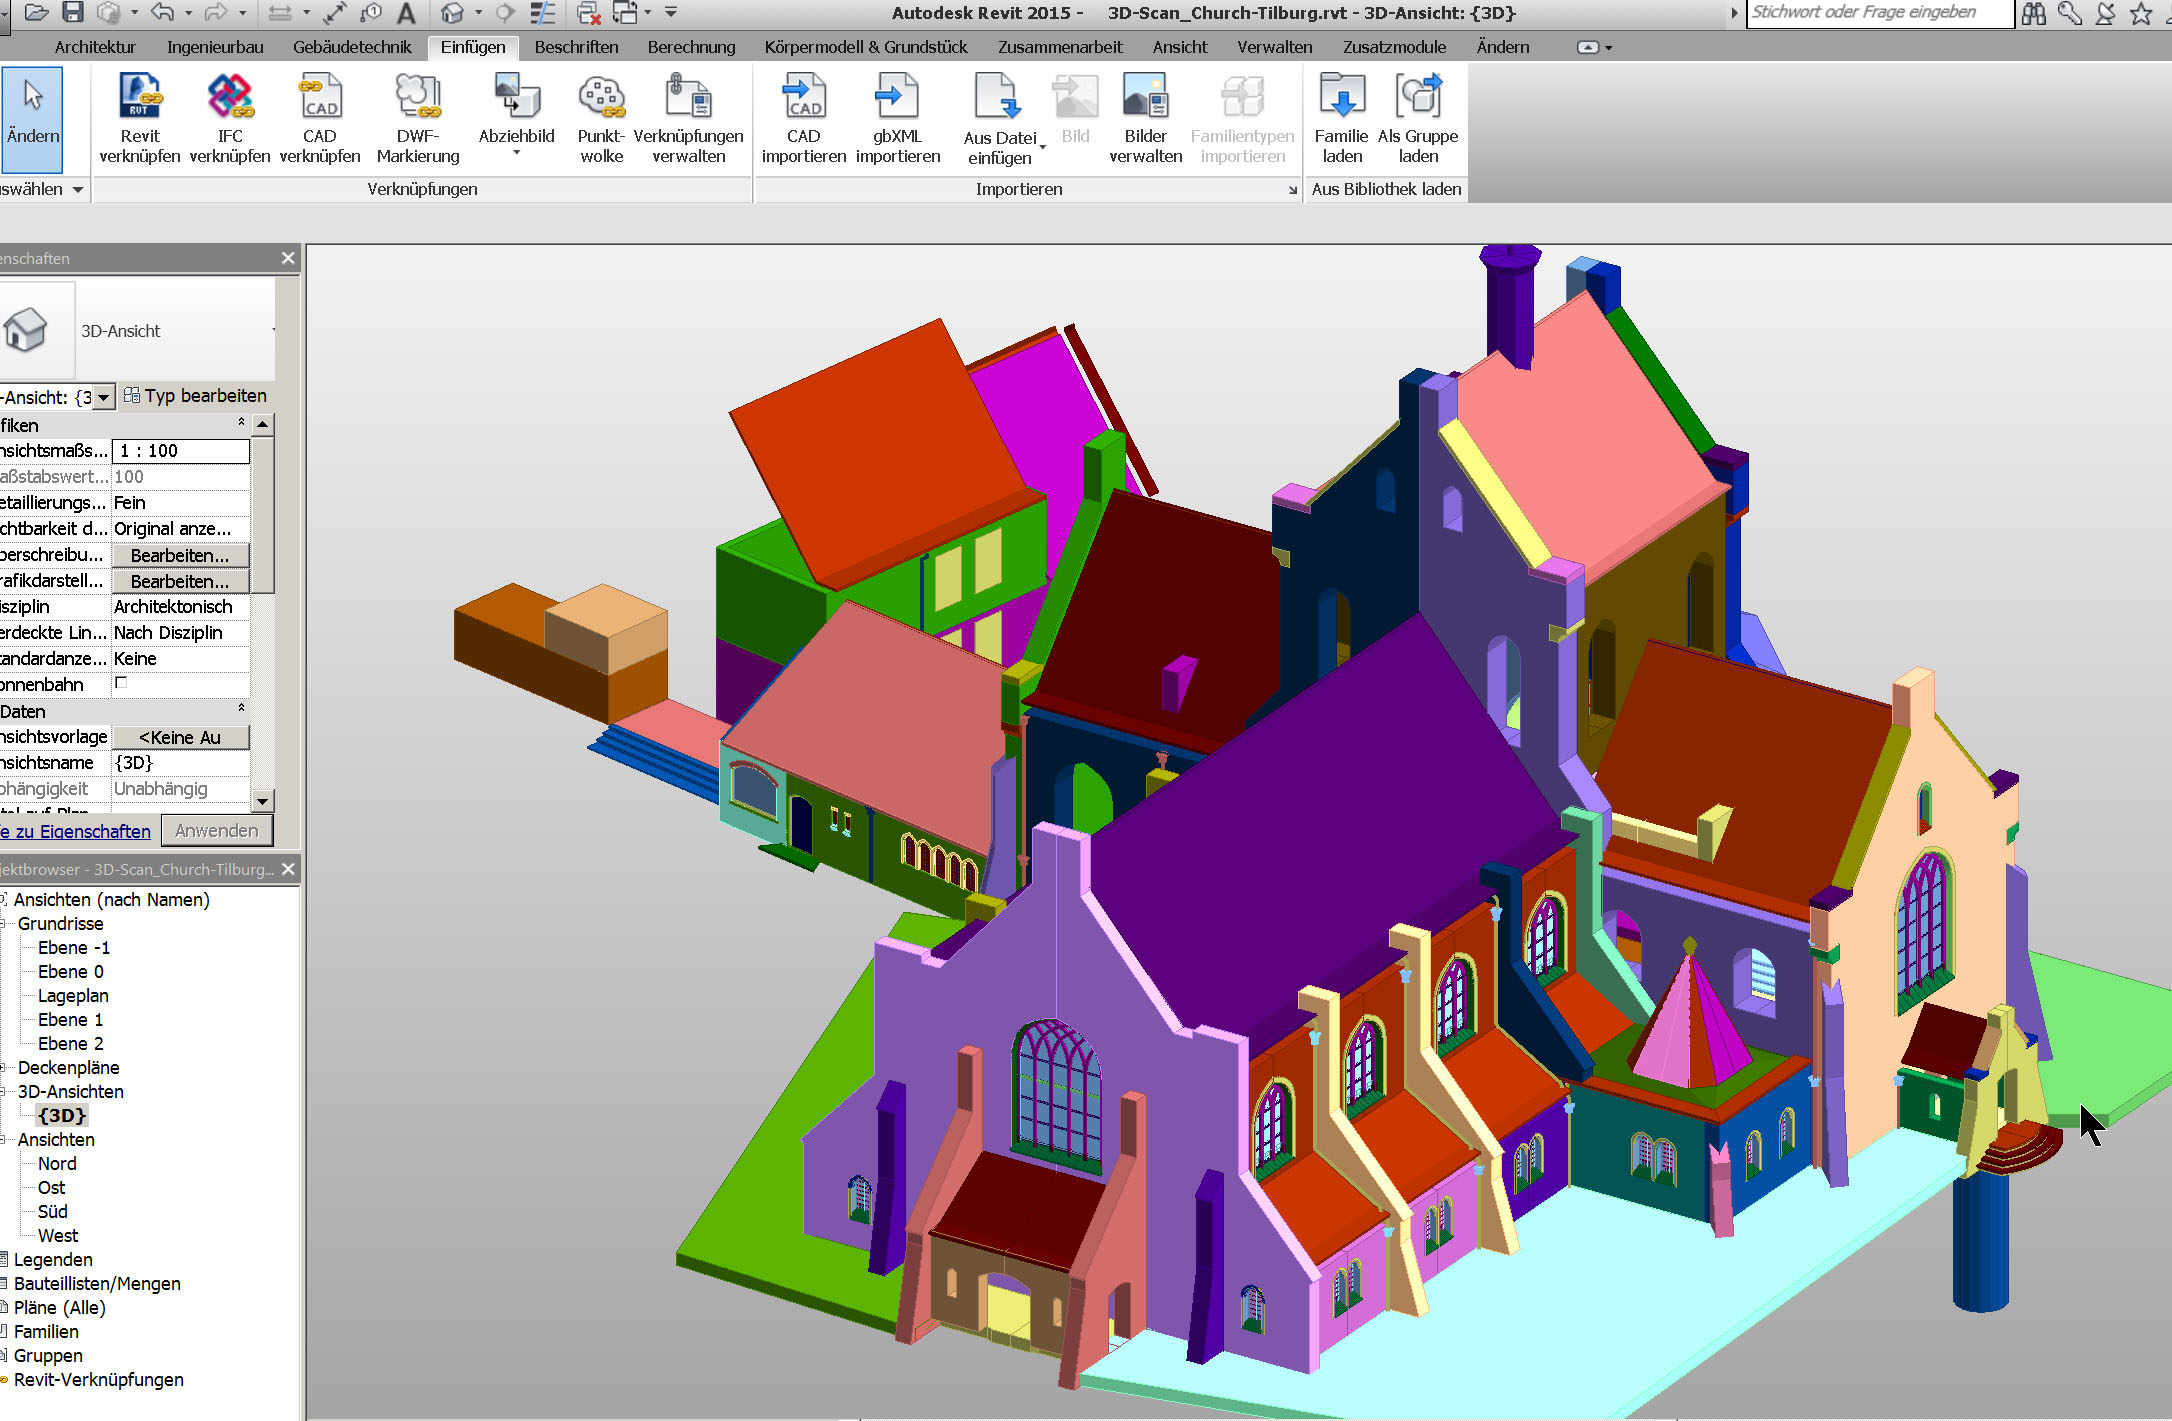Select the Einfügen ribbon tab
This screenshot has height=1421, width=2172.
pyautogui.click(x=471, y=48)
